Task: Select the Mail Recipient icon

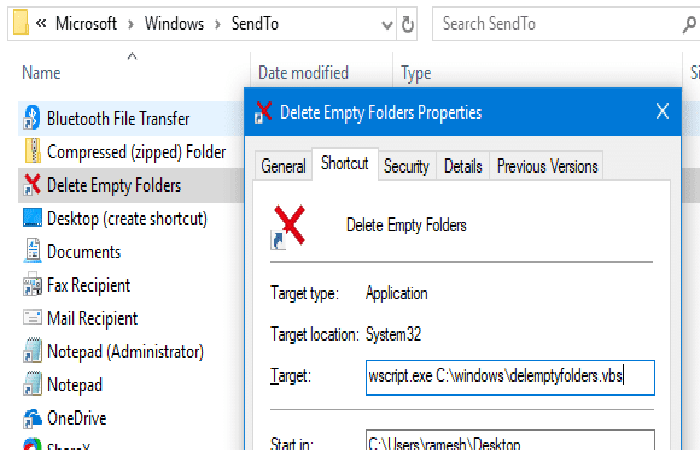Action: 32,318
